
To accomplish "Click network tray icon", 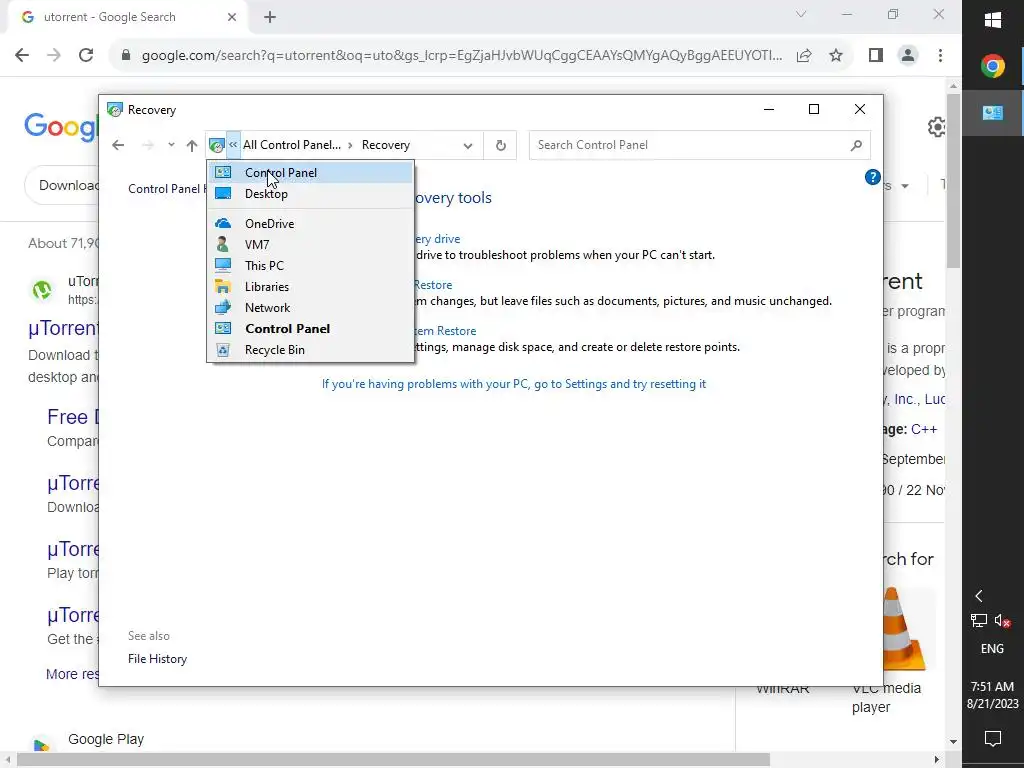I will (x=978, y=620).
